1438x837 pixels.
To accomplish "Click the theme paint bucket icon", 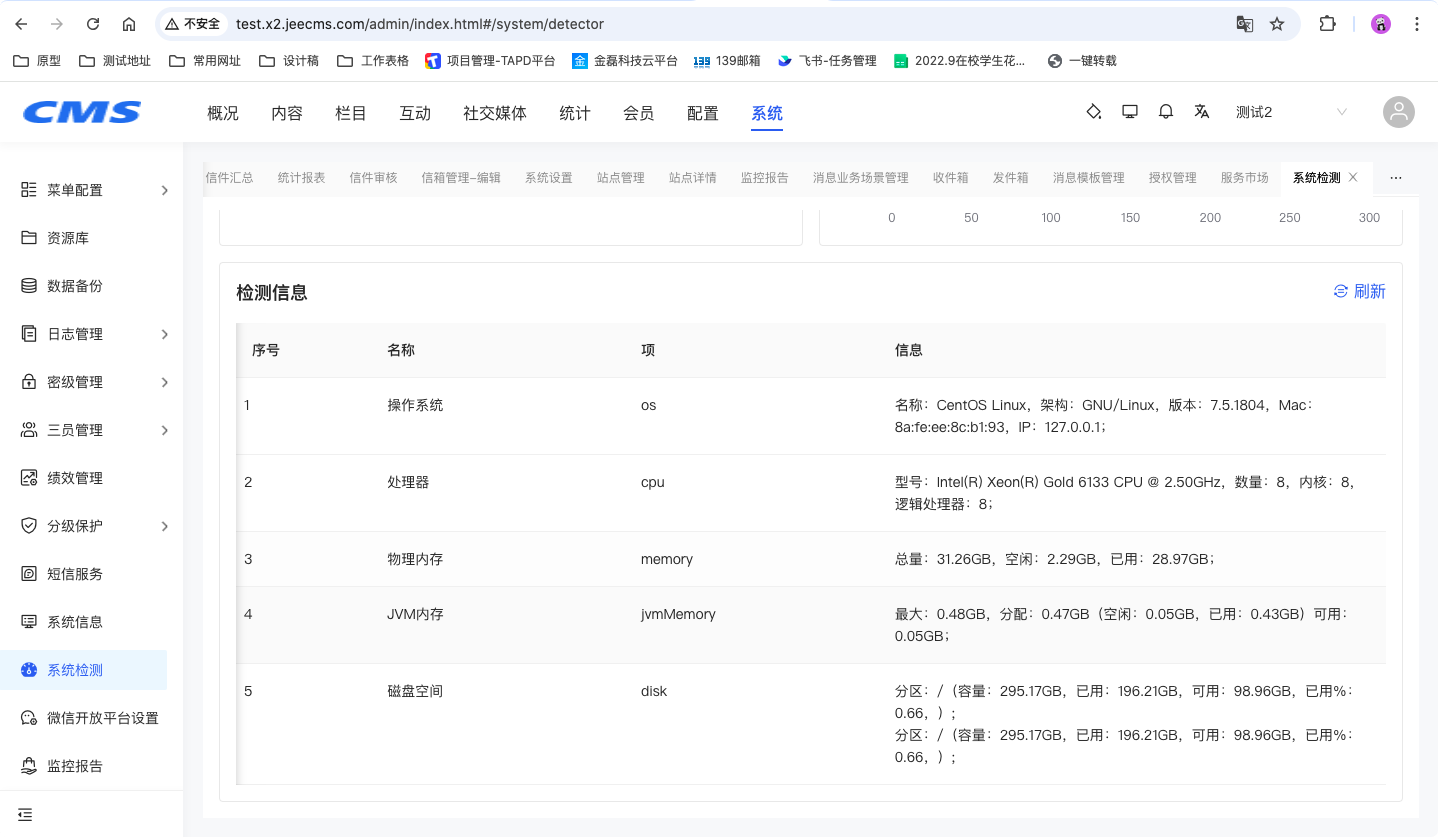I will pyautogui.click(x=1094, y=112).
